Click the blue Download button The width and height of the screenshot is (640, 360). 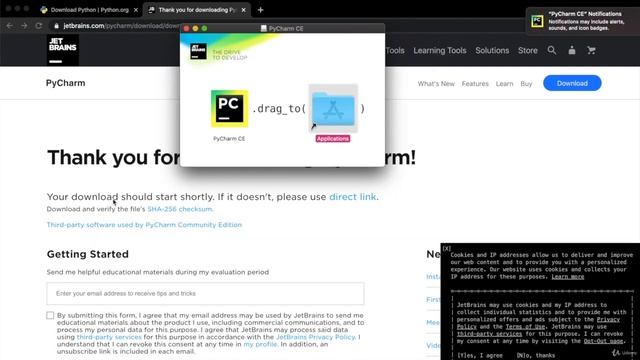click(572, 83)
